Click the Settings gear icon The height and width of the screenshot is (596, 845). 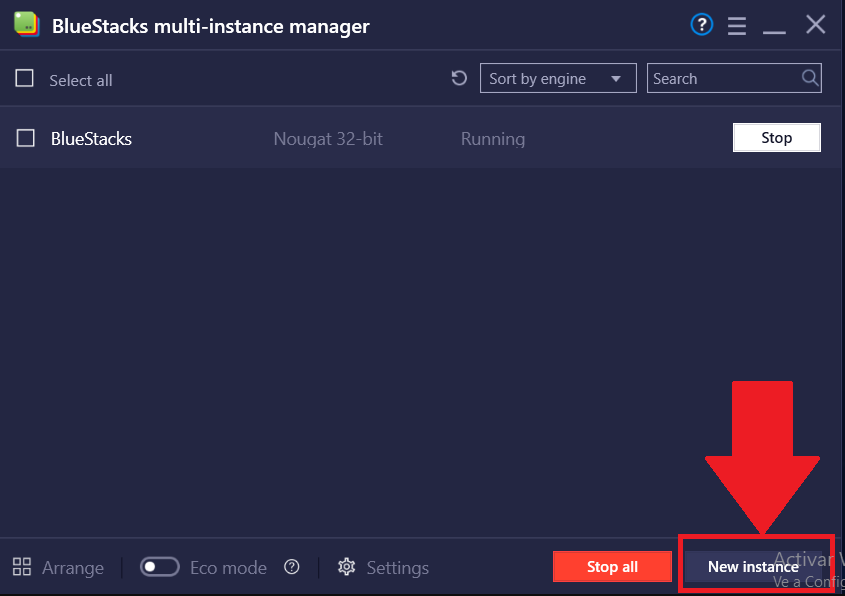[347, 567]
